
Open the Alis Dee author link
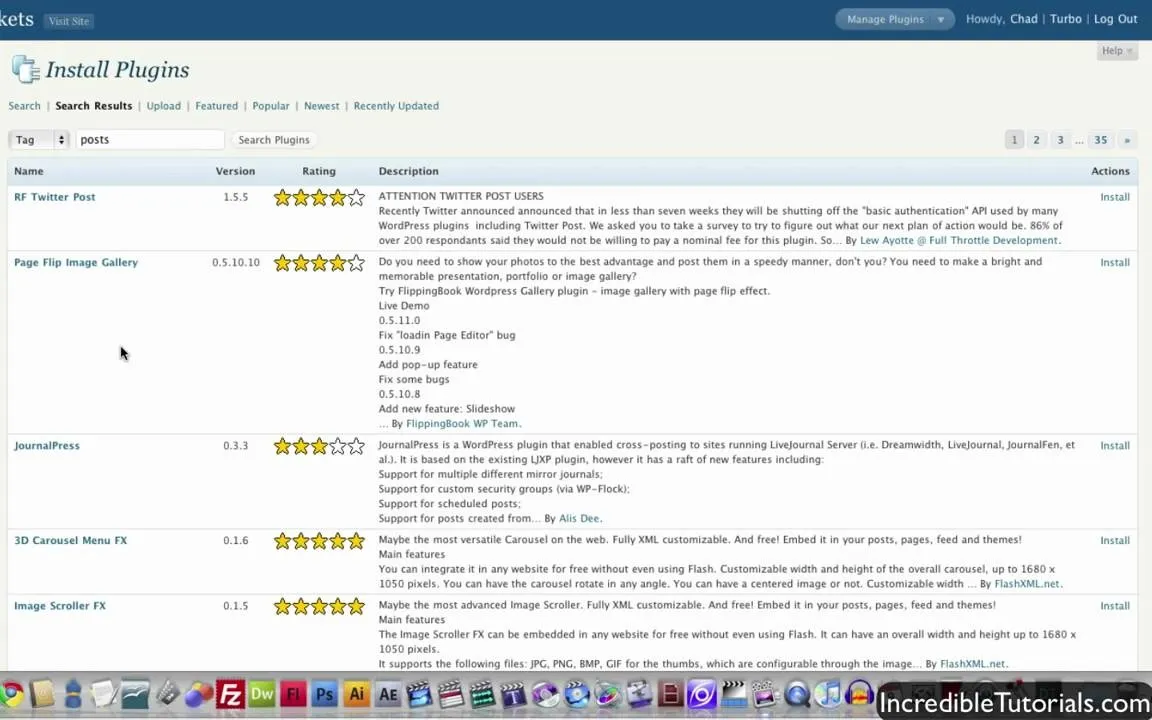579,519
